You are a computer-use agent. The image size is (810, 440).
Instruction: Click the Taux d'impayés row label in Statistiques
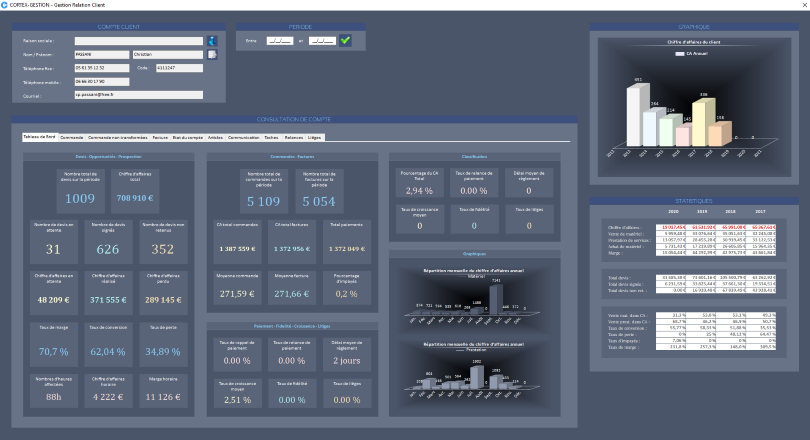point(625,341)
